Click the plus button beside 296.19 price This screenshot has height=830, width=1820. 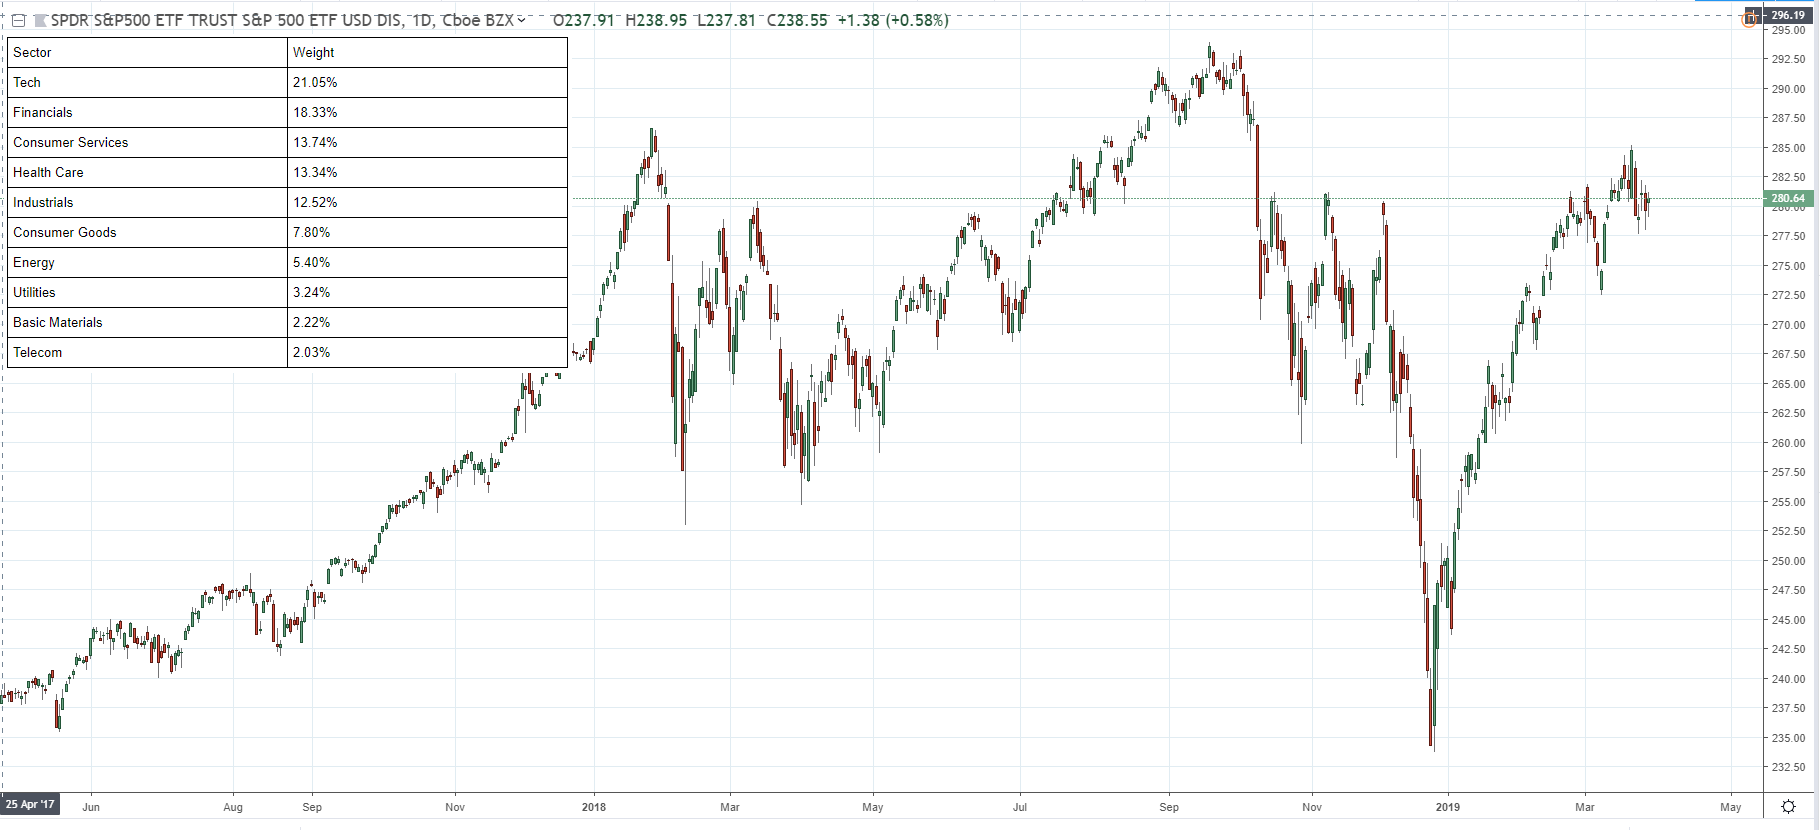(x=1752, y=16)
